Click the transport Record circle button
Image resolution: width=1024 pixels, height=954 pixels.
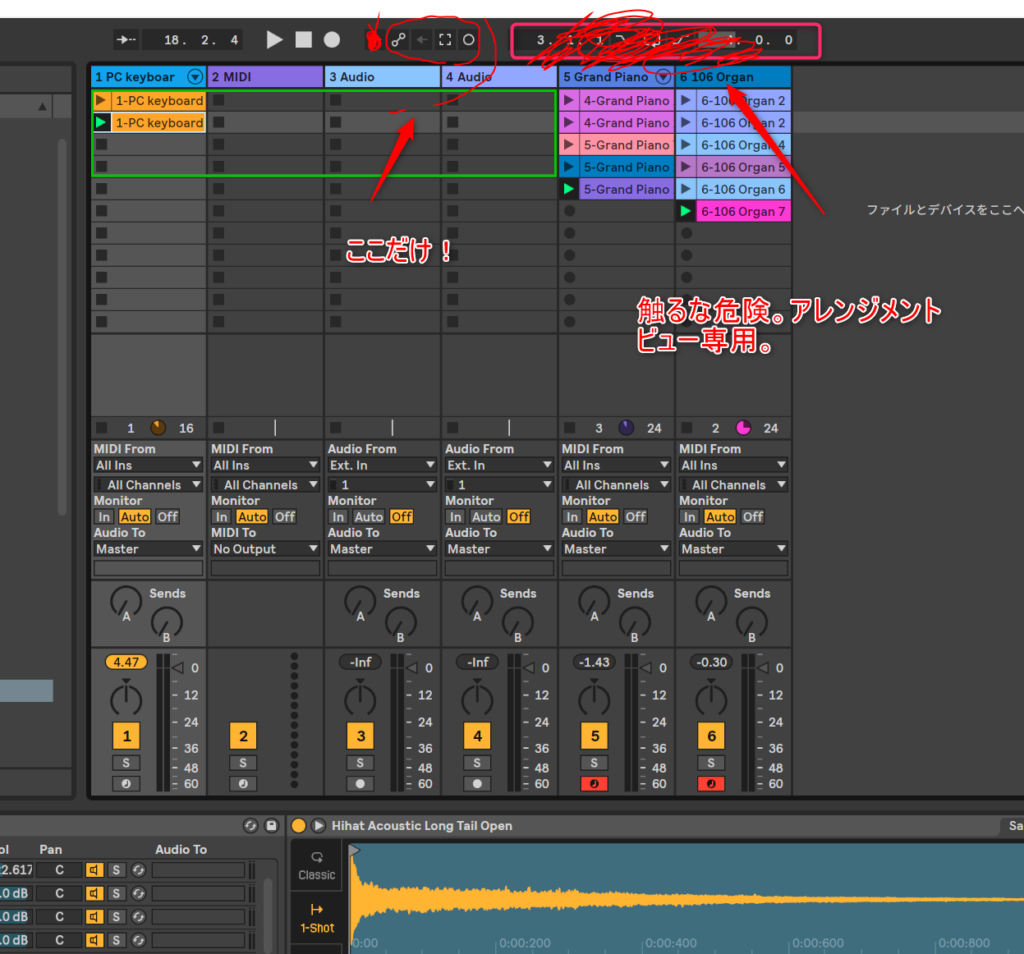[332, 40]
